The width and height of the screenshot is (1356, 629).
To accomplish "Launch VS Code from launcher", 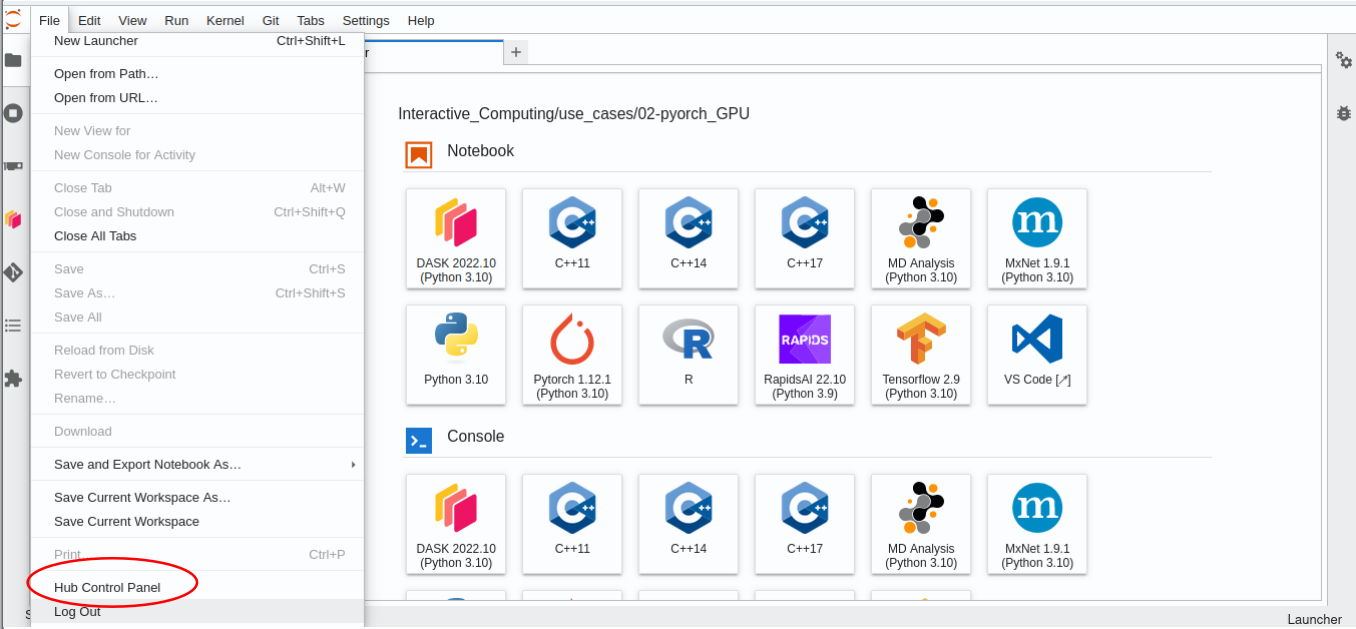I will pos(1037,354).
